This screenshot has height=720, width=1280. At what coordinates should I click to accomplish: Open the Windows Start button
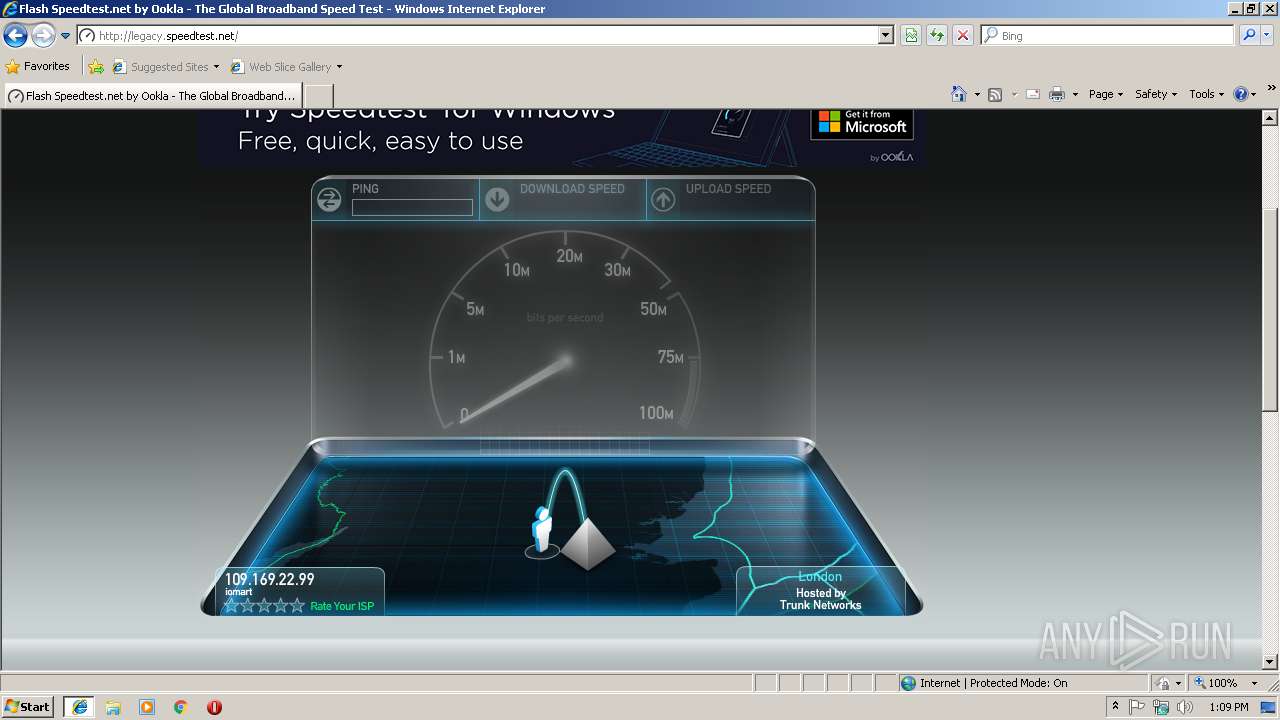click(x=28, y=706)
